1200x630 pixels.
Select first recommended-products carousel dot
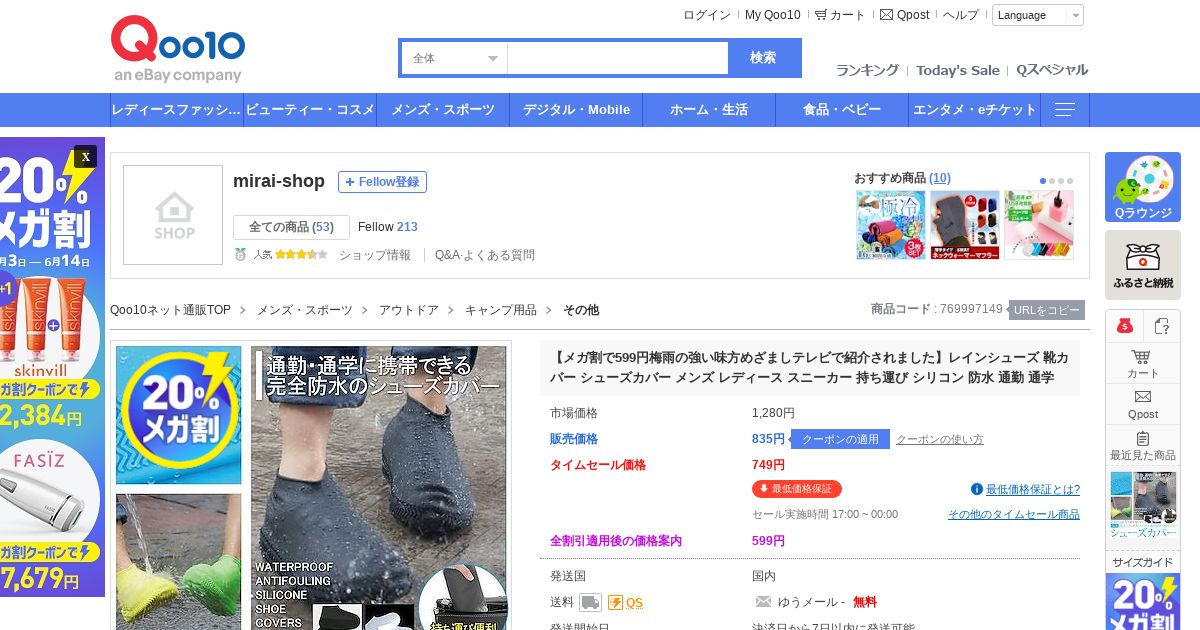pos(1043,181)
